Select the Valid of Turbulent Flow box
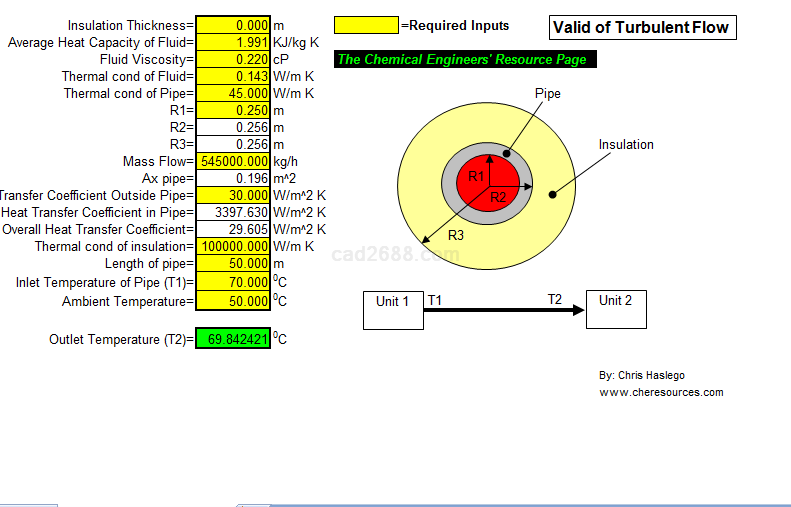Viewport: 791px width, 507px height. [x=643, y=28]
